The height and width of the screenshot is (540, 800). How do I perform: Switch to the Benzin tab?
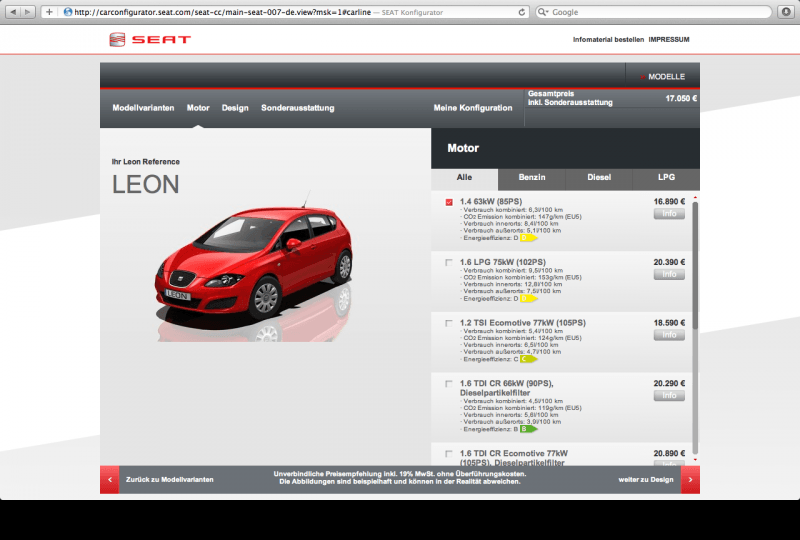coord(532,178)
